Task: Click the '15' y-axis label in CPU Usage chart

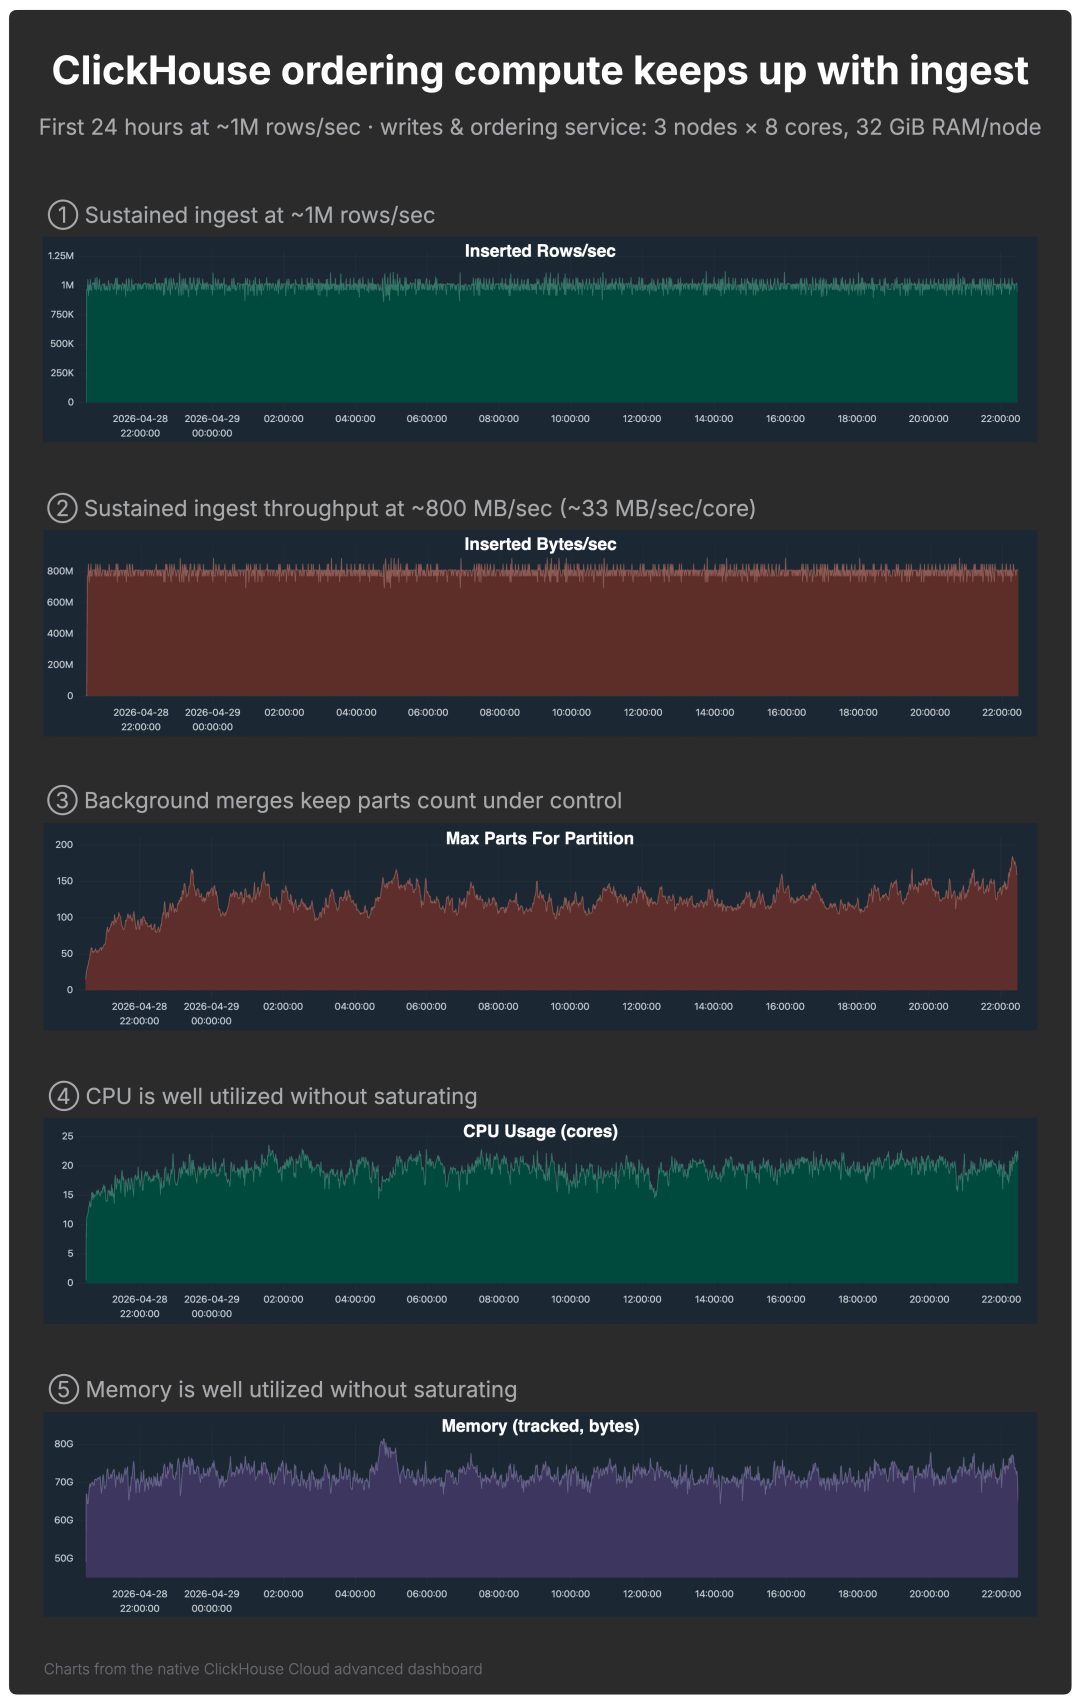Action: tap(68, 1194)
